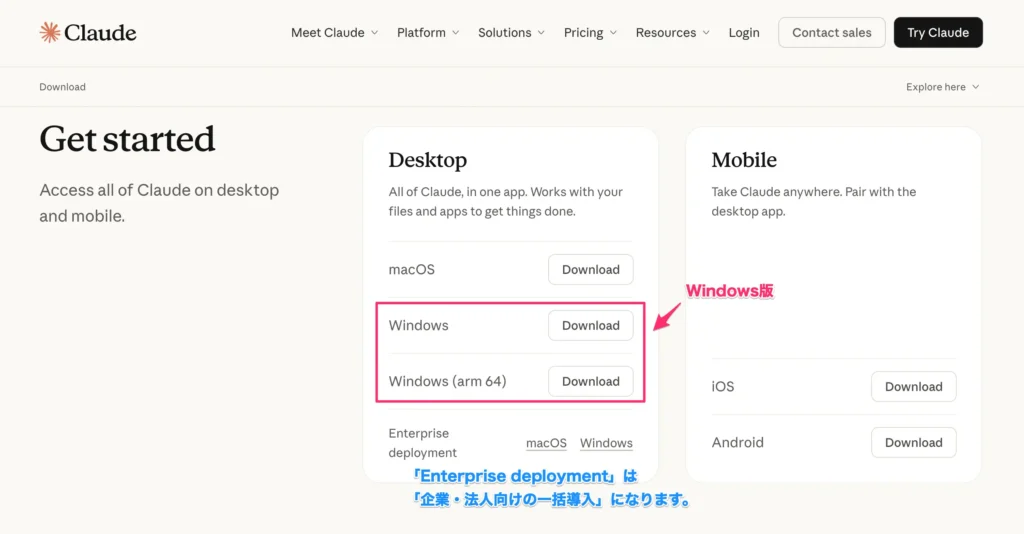The width and height of the screenshot is (1024, 534).
Task: Expand the Platform dropdown
Action: [427, 33]
